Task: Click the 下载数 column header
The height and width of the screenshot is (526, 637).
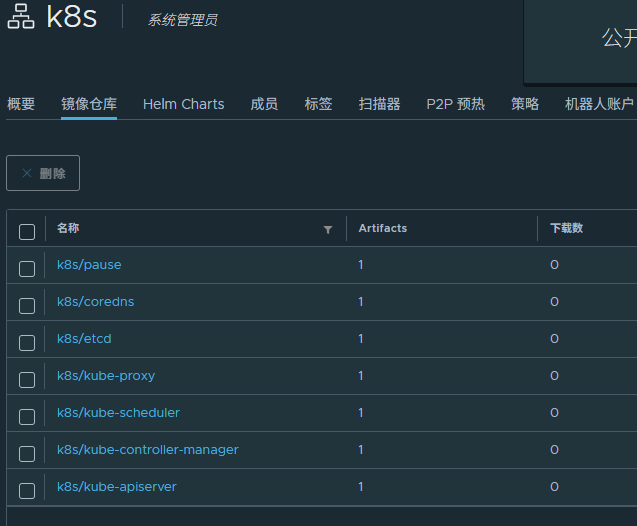Action: [566, 228]
